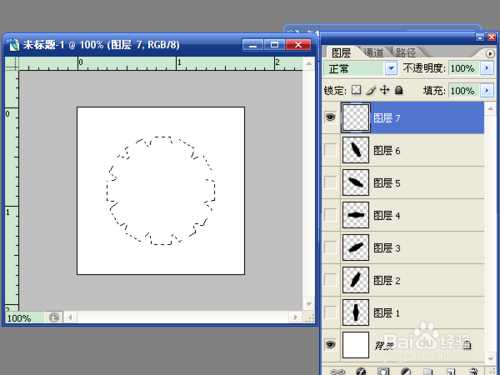Click the 图层 3 layer thumbnail
Viewport: 500px width, 375px height.
coord(355,247)
